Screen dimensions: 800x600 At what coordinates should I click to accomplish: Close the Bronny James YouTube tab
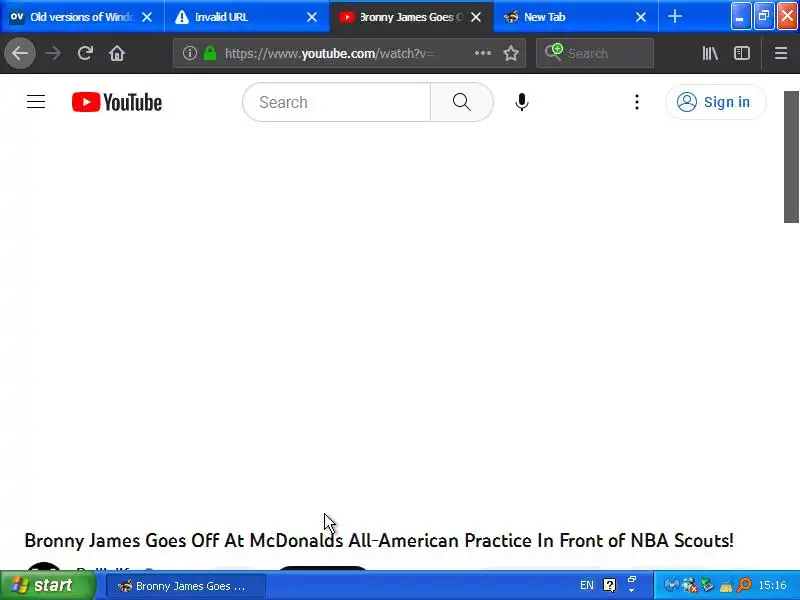coord(476,17)
